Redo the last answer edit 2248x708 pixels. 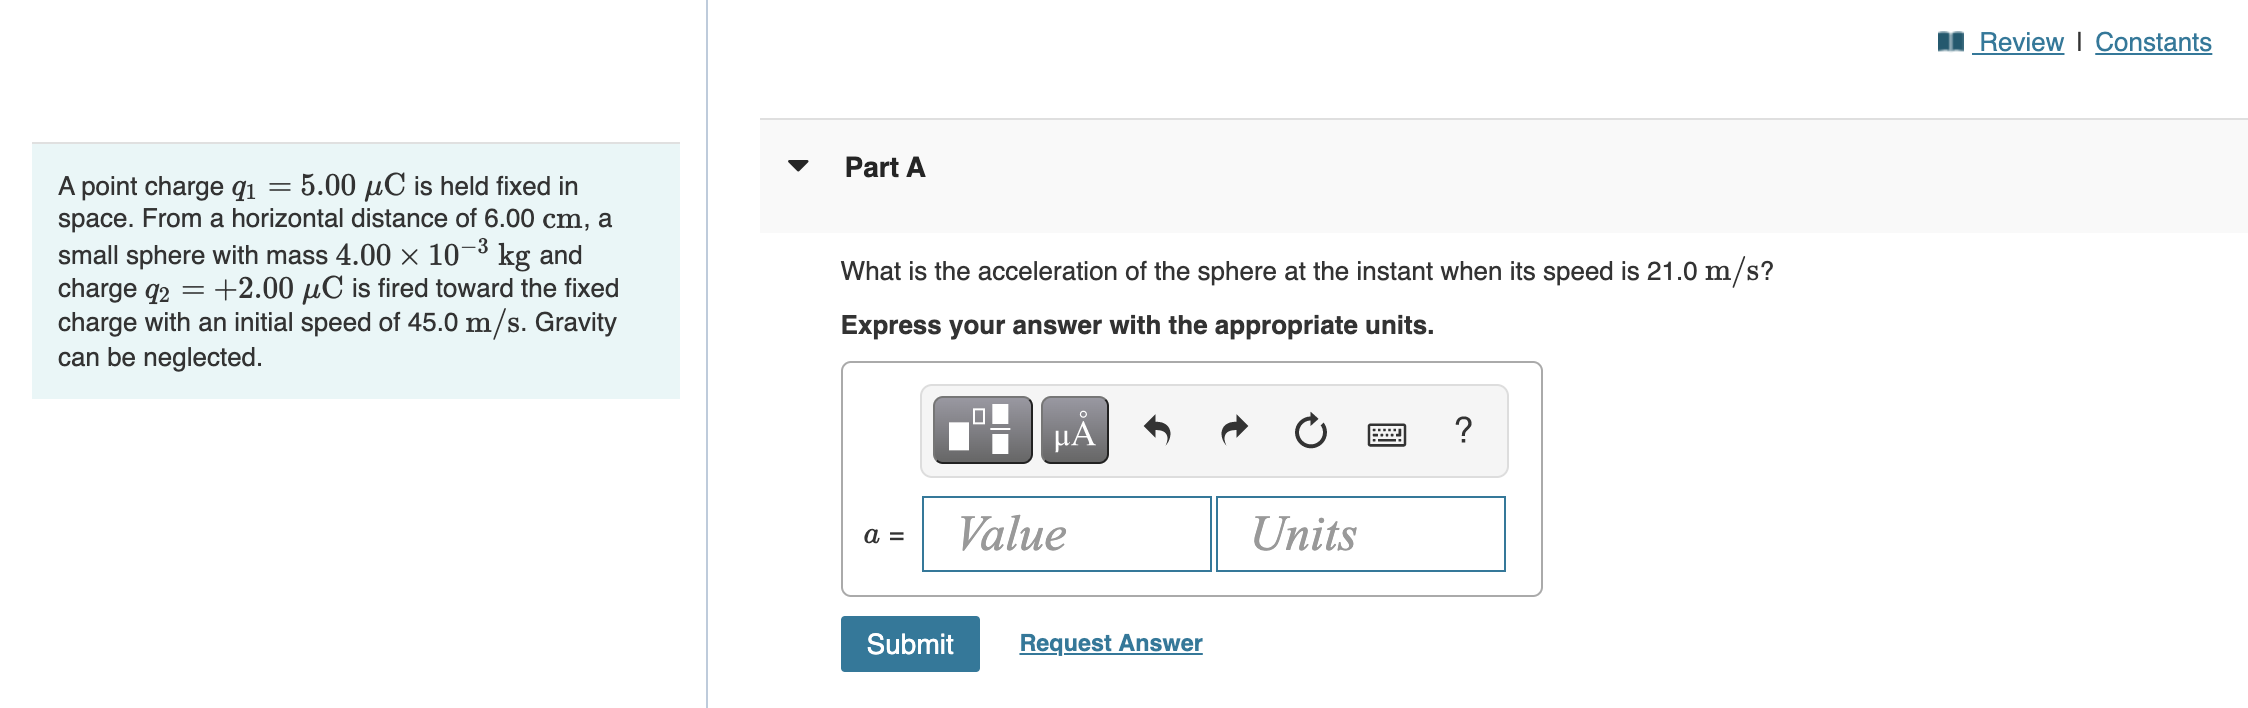(x=1232, y=431)
